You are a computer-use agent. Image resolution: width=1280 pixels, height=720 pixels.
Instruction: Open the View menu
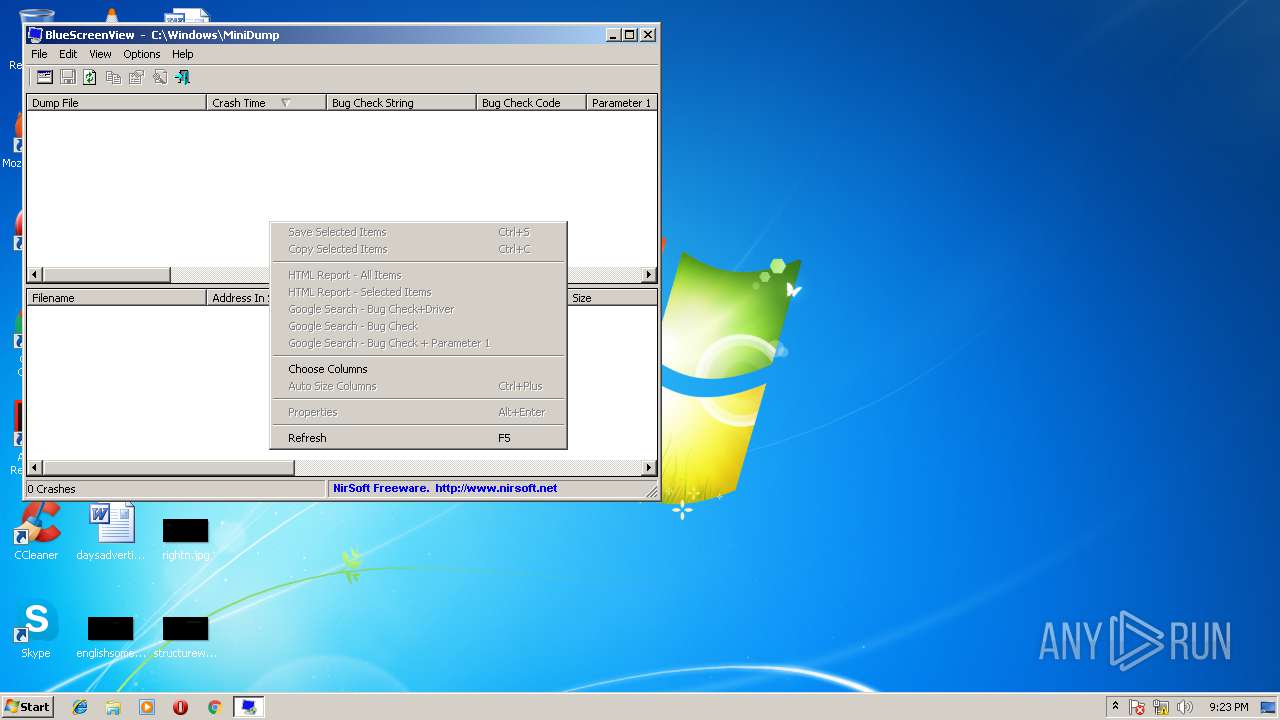pyautogui.click(x=100, y=54)
